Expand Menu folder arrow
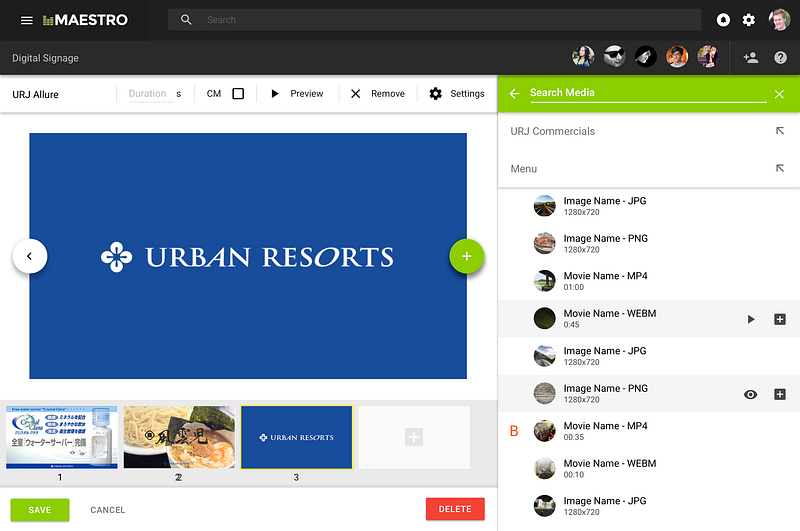 (x=780, y=168)
